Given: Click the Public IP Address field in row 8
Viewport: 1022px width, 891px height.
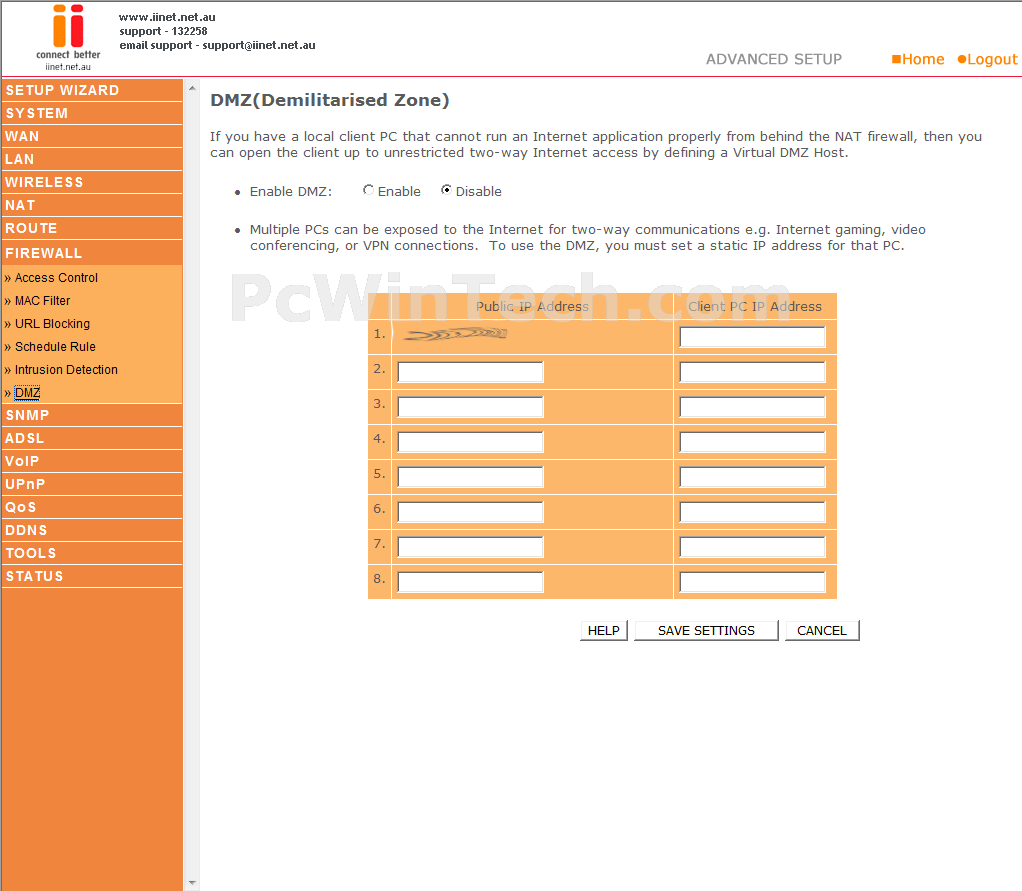Looking at the screenshot, I should (x=470, y=582).
